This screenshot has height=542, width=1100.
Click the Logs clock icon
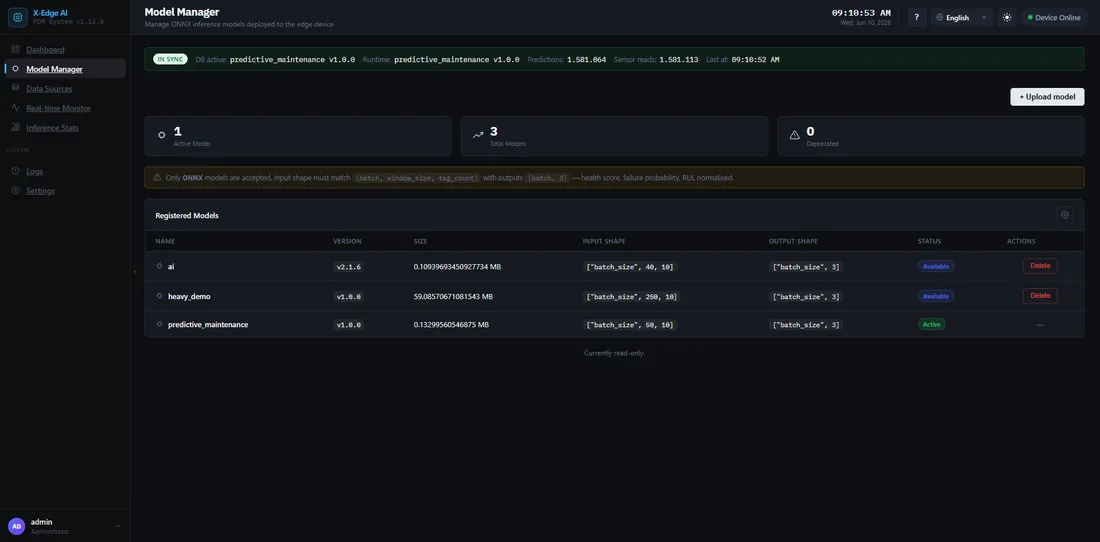tap(15, 171)
